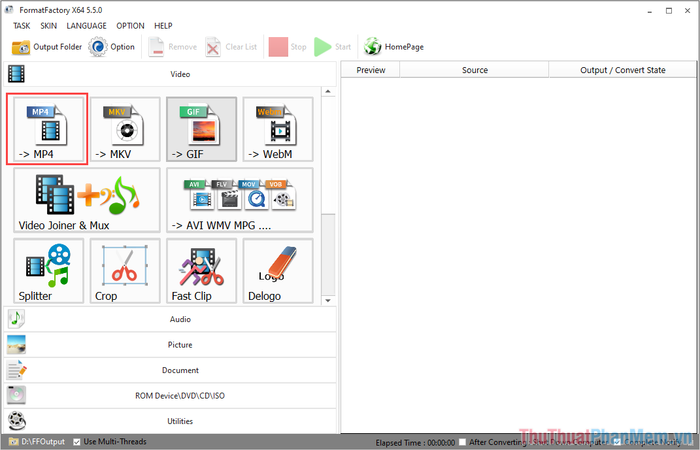The image size is (700, 450).
Task: Open the TASK menu
Action: 21,26
